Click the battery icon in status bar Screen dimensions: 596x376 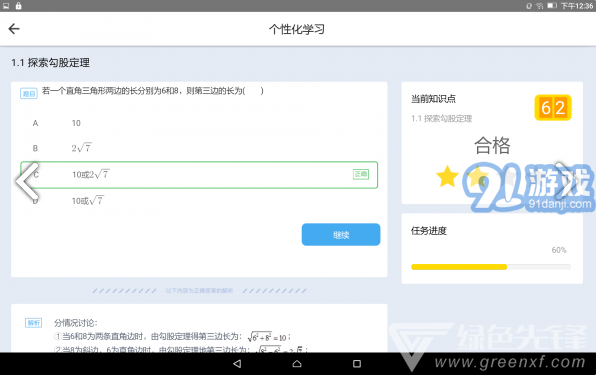coord(552,6)
